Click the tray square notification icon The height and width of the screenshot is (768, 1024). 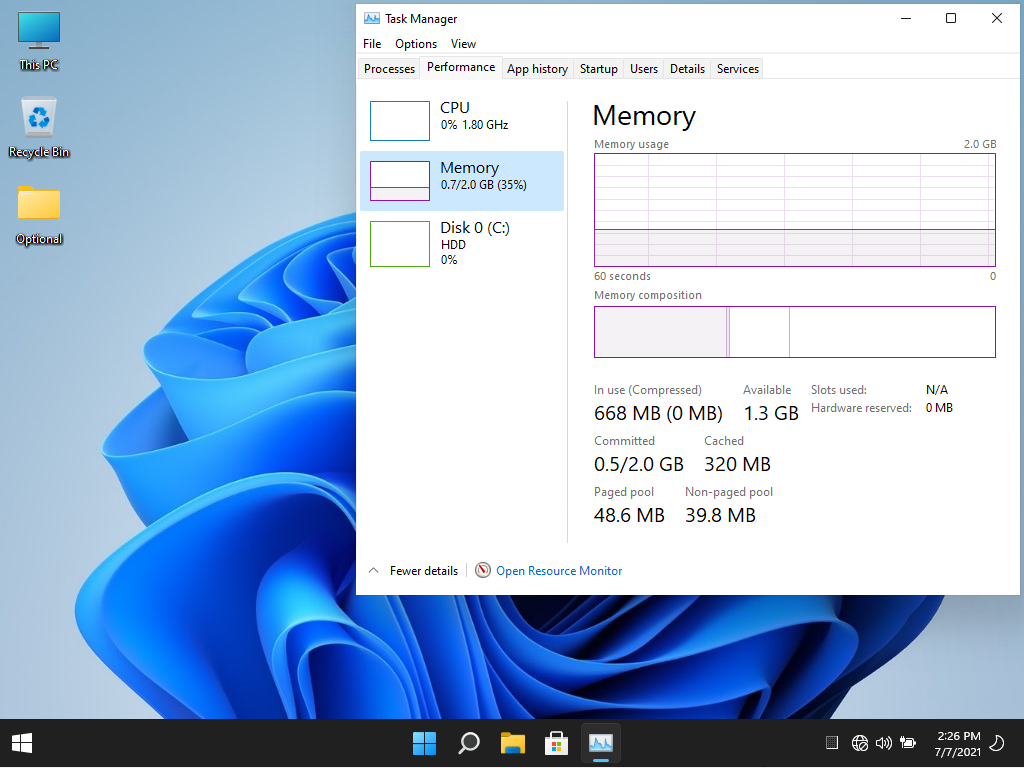831,743
